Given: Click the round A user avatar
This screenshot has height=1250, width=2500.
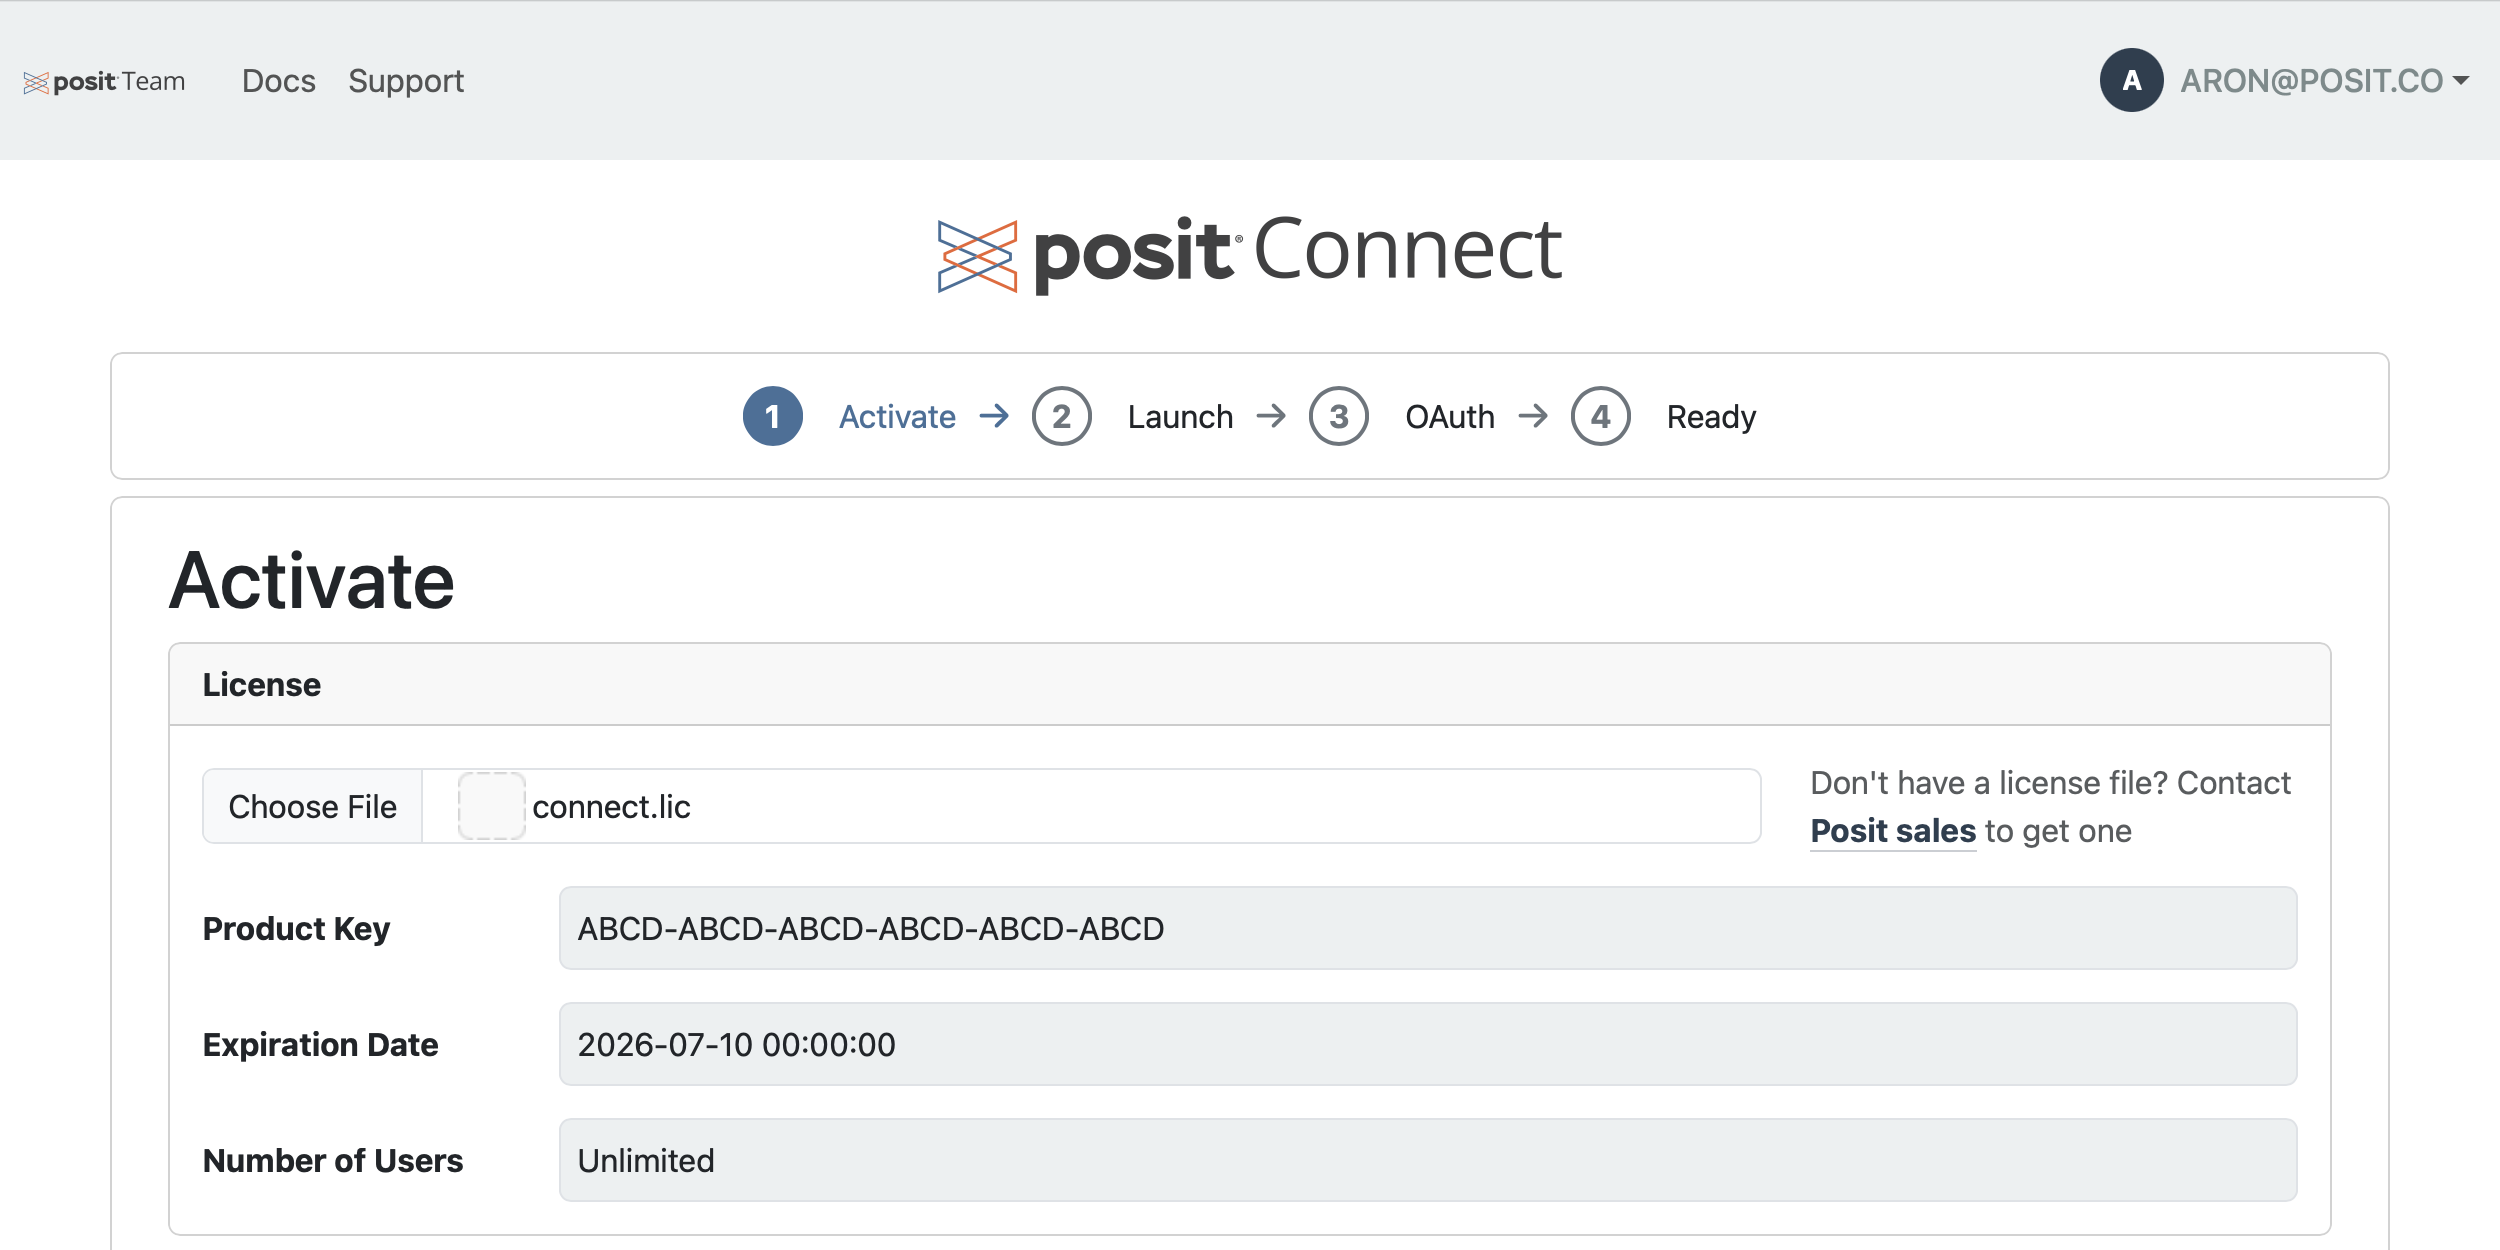Looking at the screenshot, I should 2131,80.
